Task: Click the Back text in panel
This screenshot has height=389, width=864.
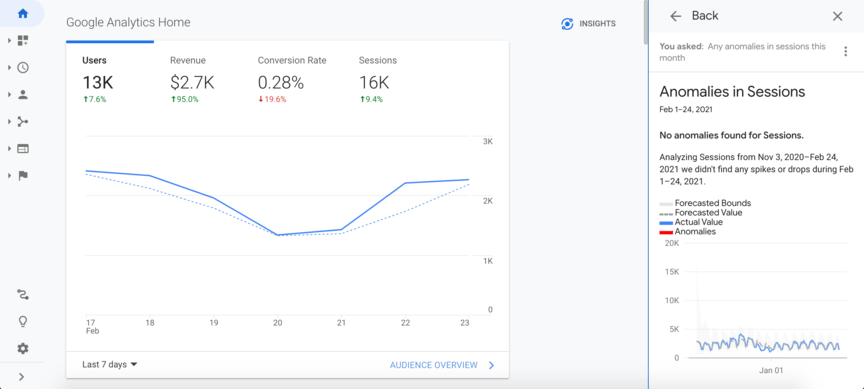Action: pos(705,16)
